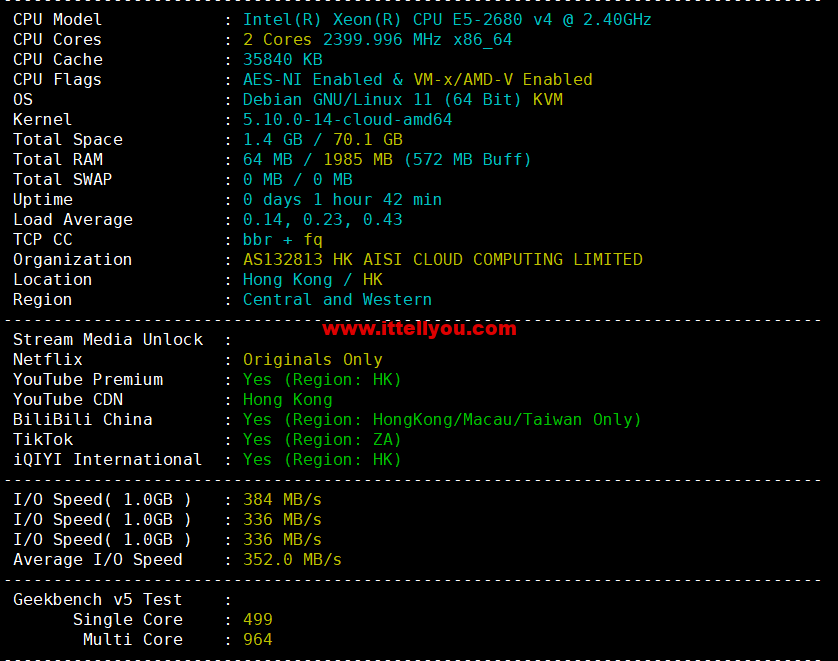Click the Netflix Originals Only result

point(312,360)
